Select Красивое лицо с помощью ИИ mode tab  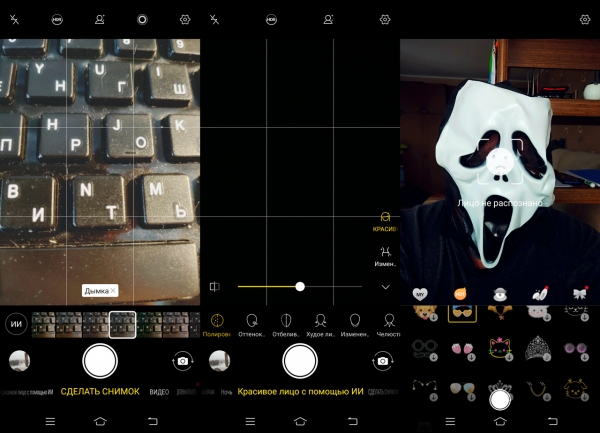click(x=300, y=392)
